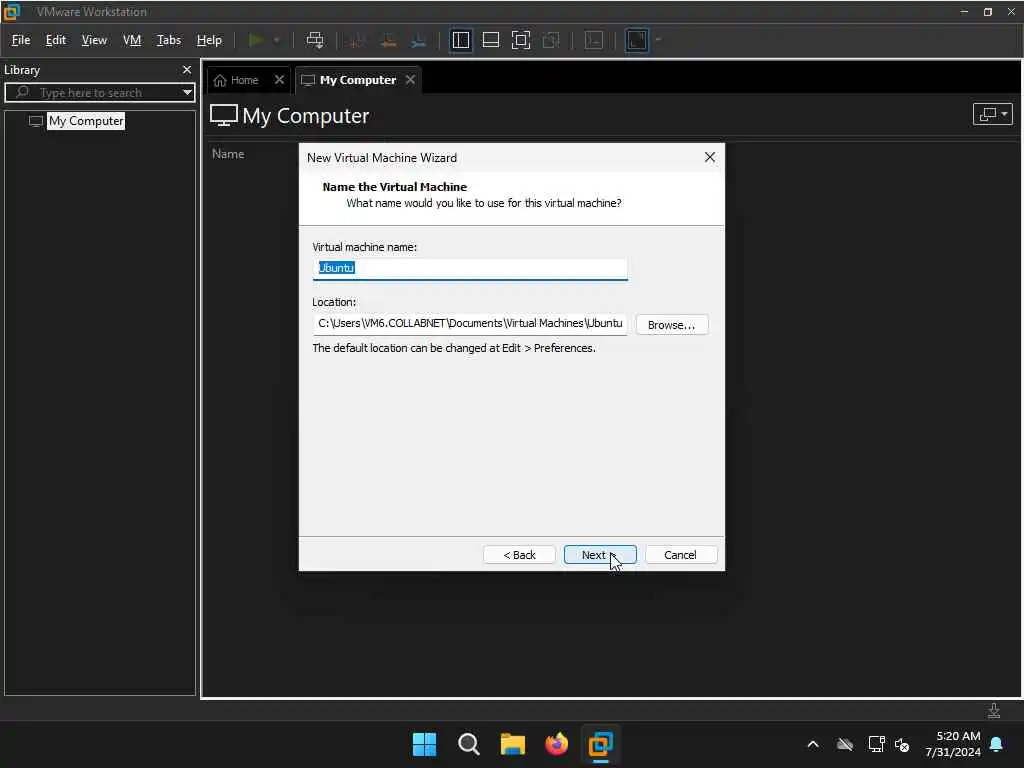Click the stretch guest display icon

(637, 40)
